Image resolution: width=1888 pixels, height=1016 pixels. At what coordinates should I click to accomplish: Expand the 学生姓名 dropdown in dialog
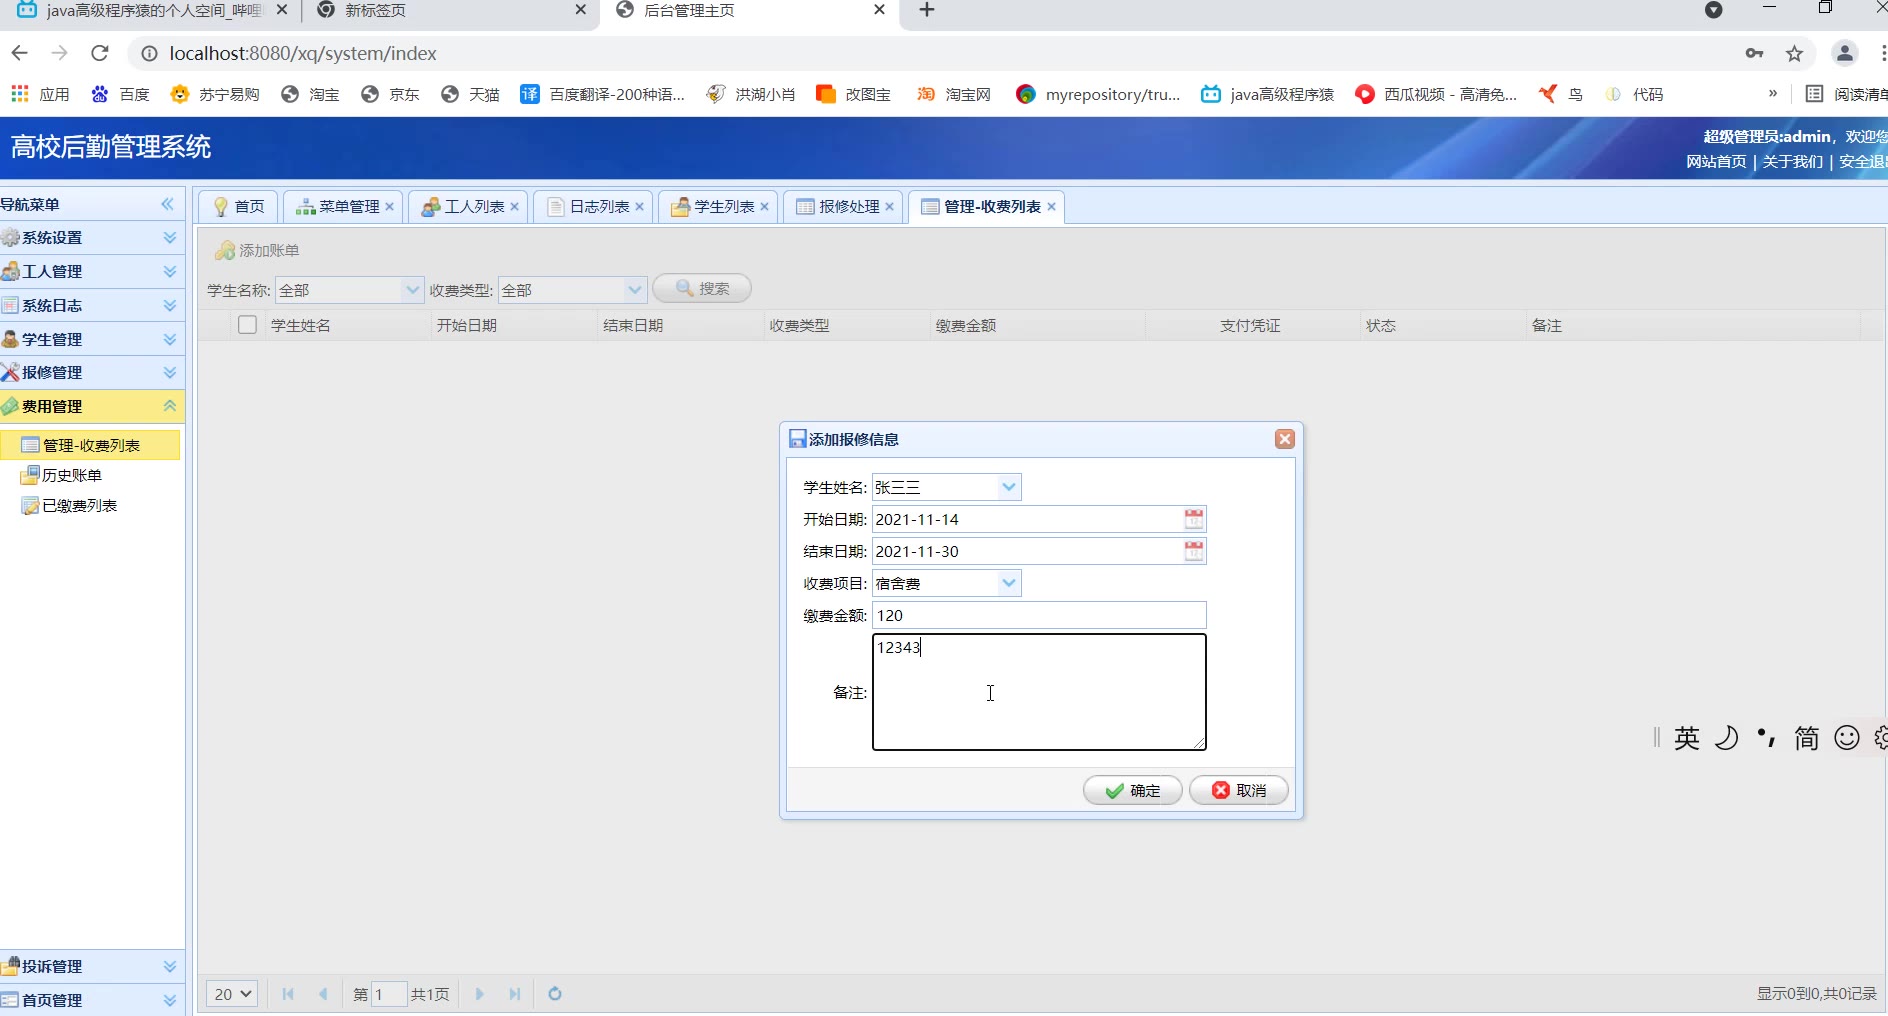(1009, 487)
